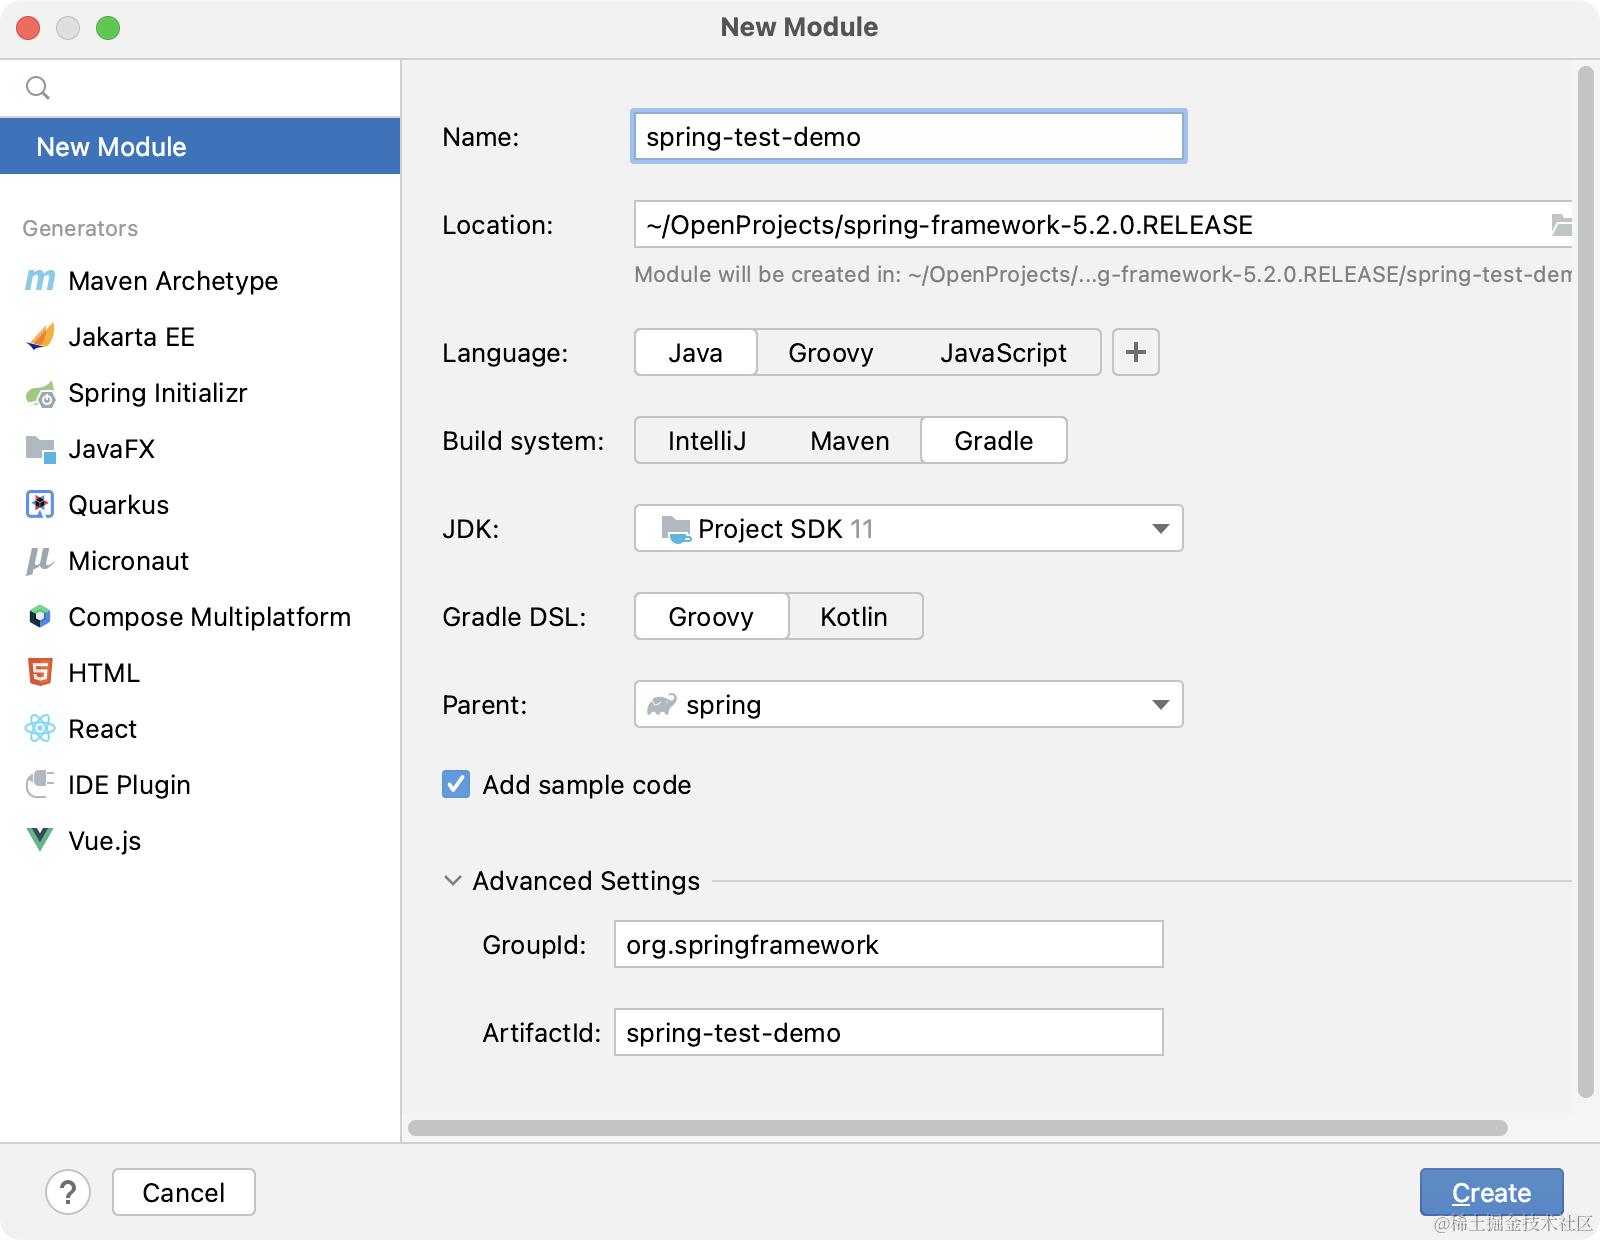Click the Maven Archetype generator icon

40,281
